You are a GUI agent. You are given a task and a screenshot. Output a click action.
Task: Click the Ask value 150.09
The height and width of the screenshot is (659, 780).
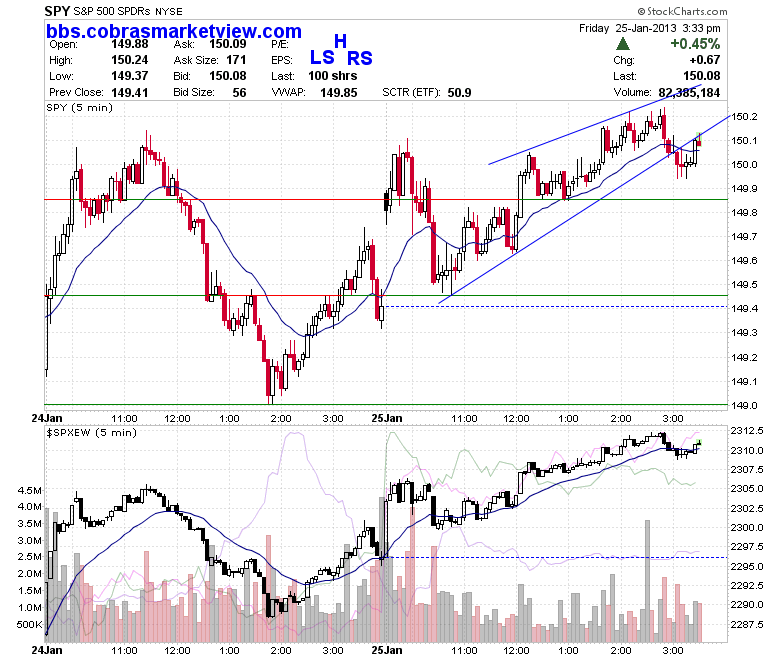(x=227, y=44)
